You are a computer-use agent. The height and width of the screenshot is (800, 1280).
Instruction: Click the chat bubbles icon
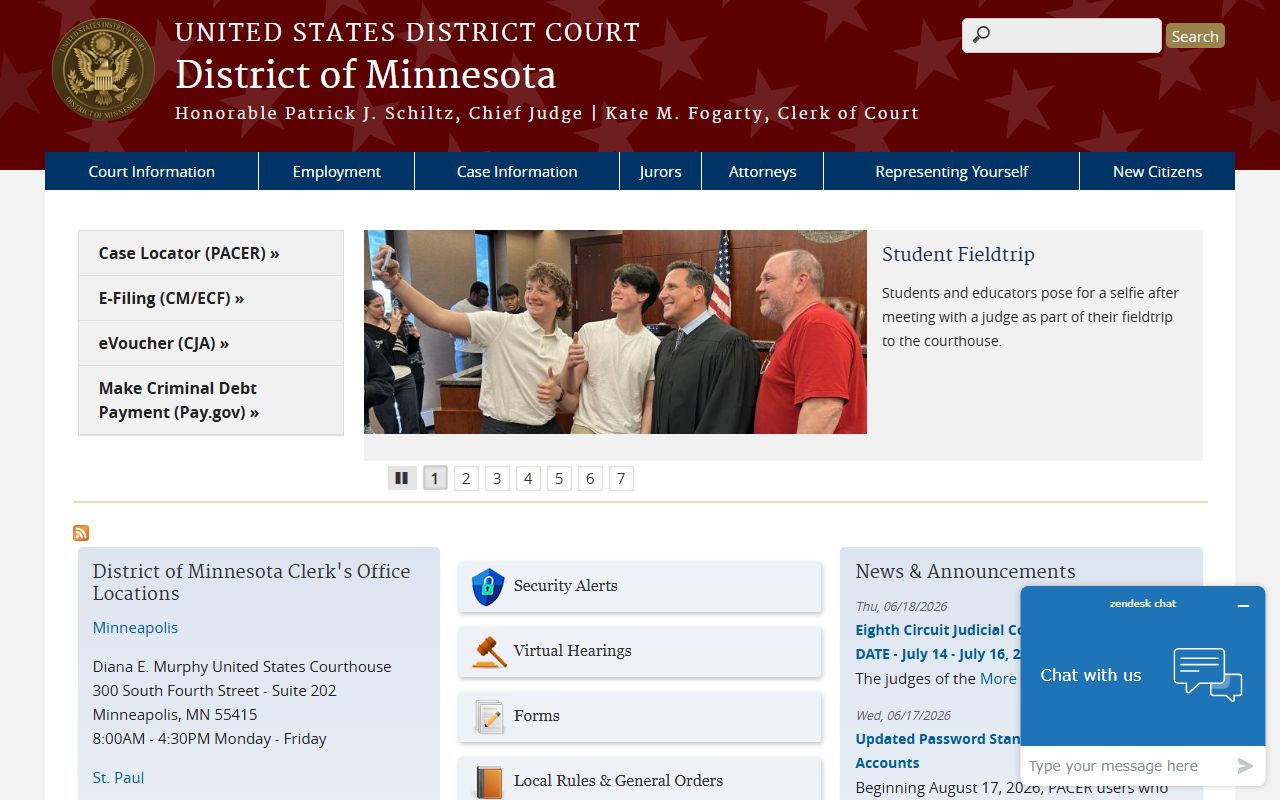[x=1208, y=675]
